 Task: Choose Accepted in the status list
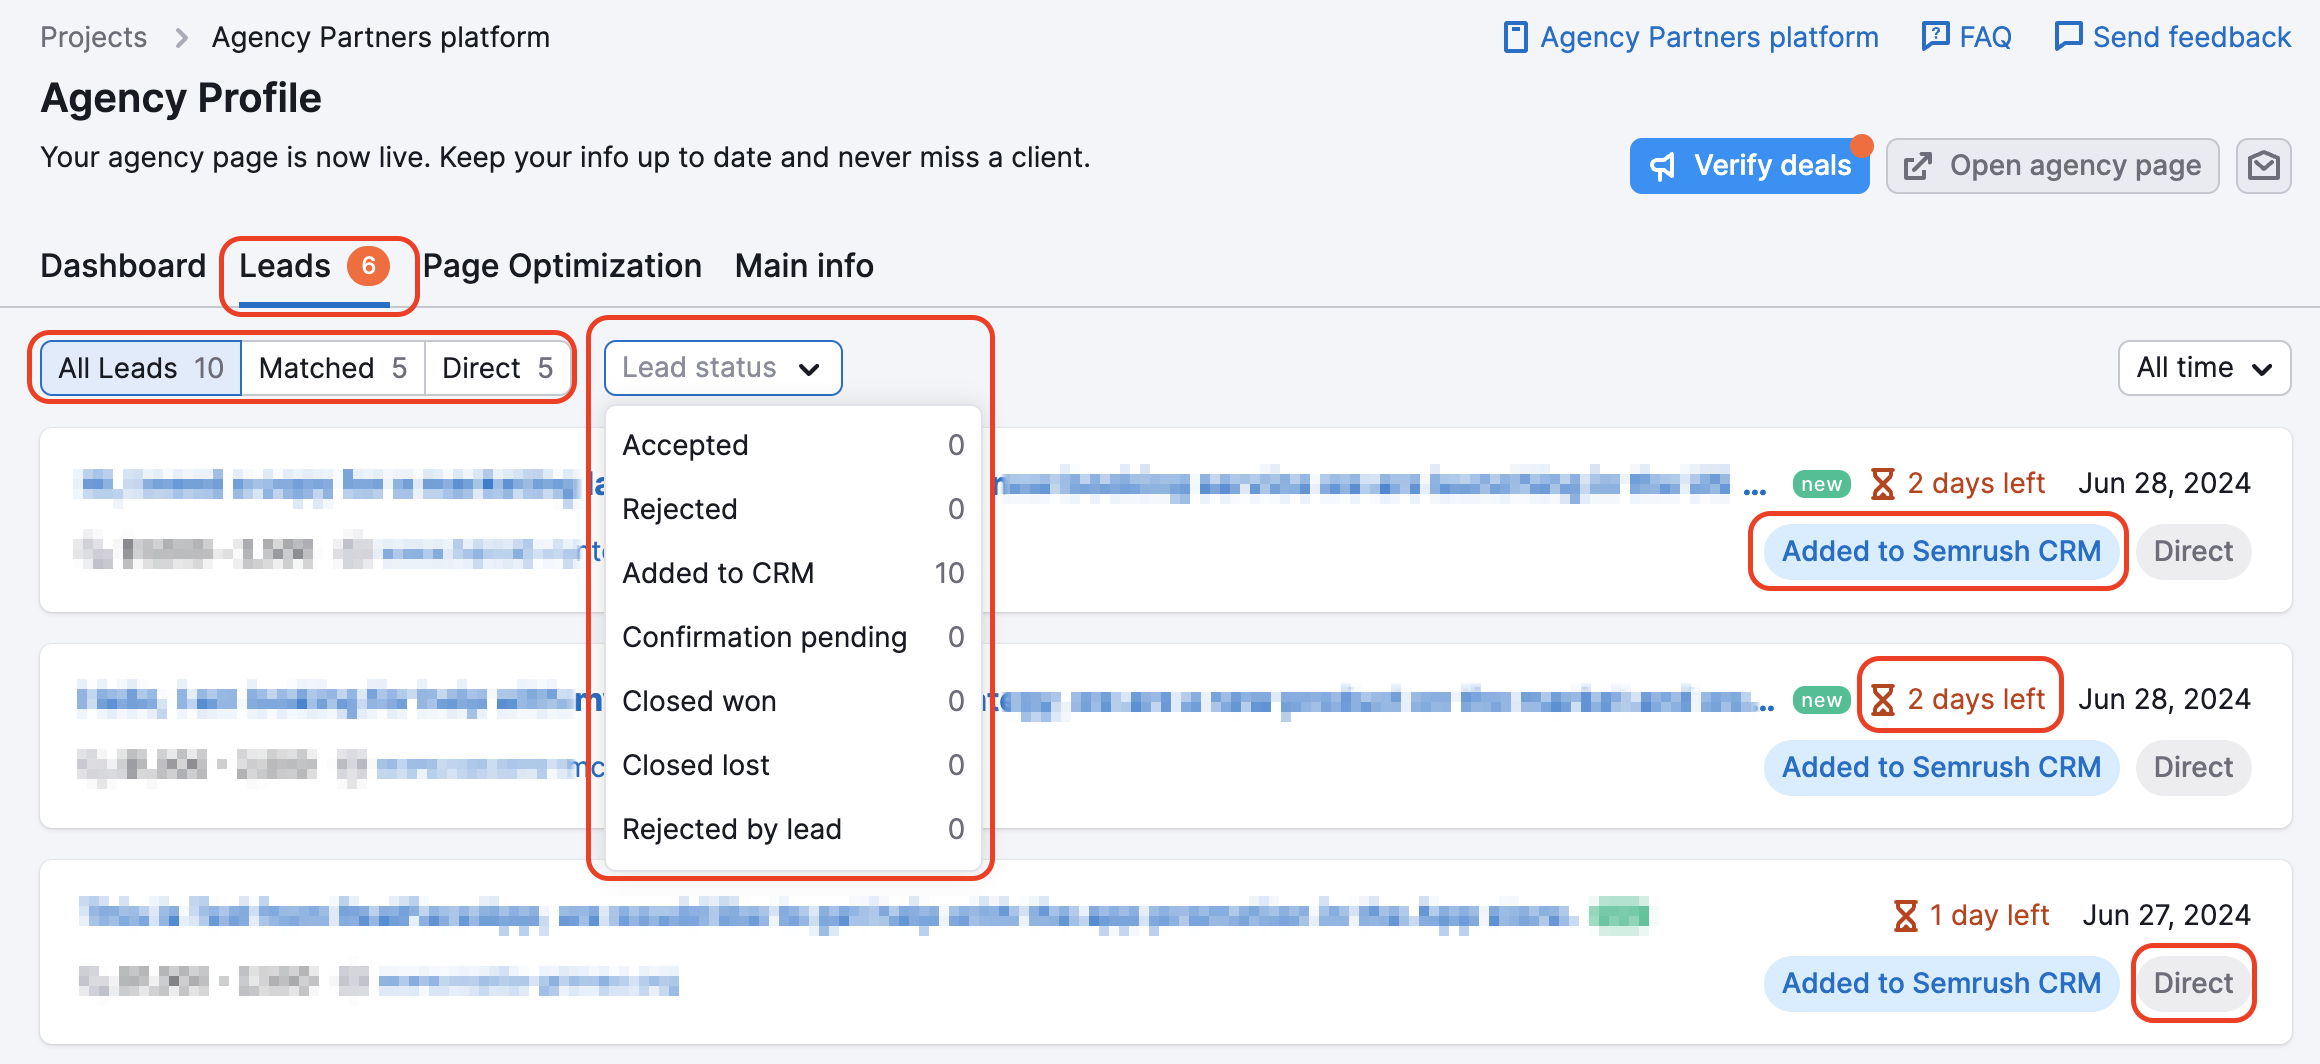793,445
